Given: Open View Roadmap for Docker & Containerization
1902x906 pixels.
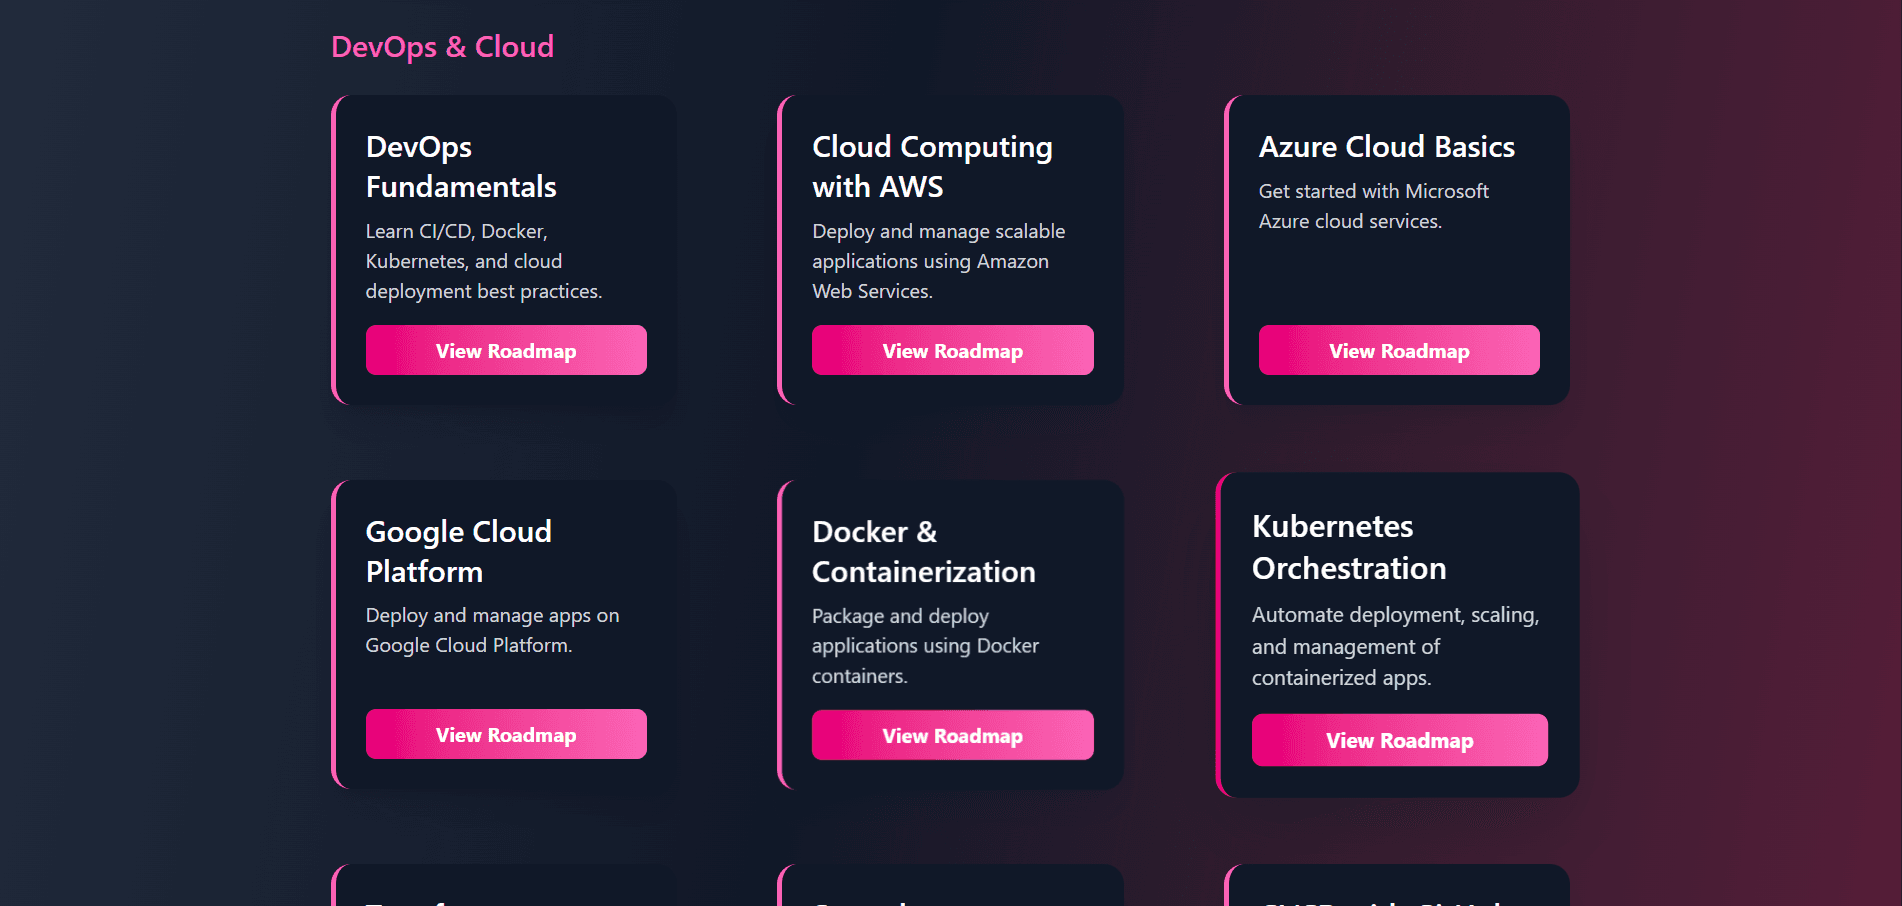Looking at the screenshot, I should [952, 735].
